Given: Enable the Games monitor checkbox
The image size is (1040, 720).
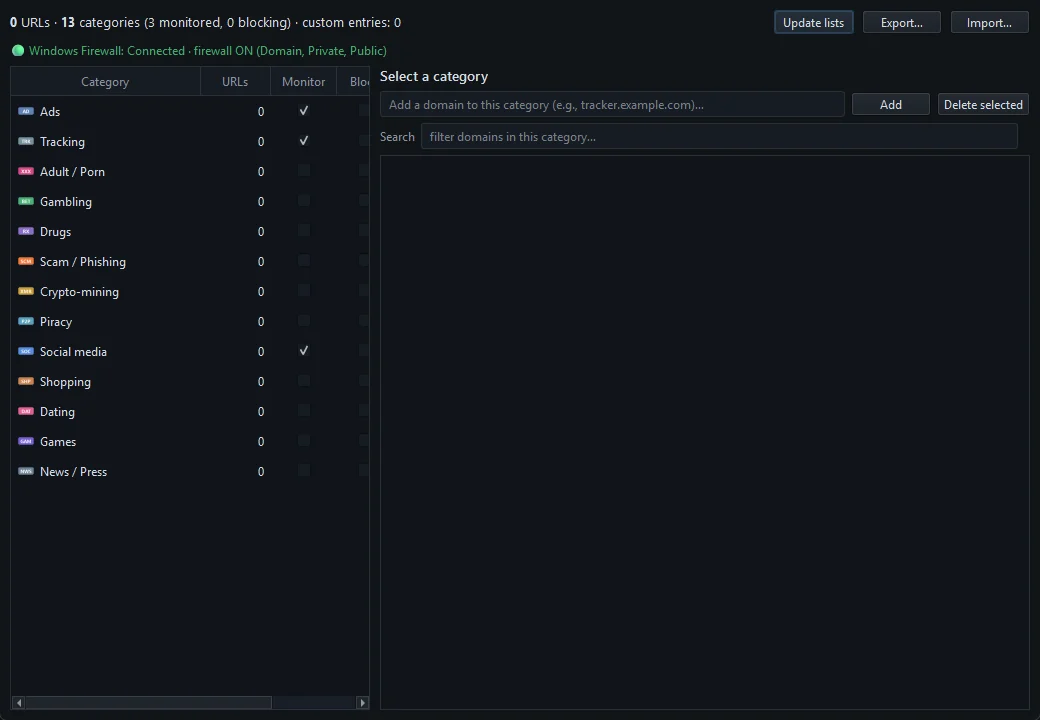Looking at the screenshot, I should pyautogui.click(x=304, y=441).
